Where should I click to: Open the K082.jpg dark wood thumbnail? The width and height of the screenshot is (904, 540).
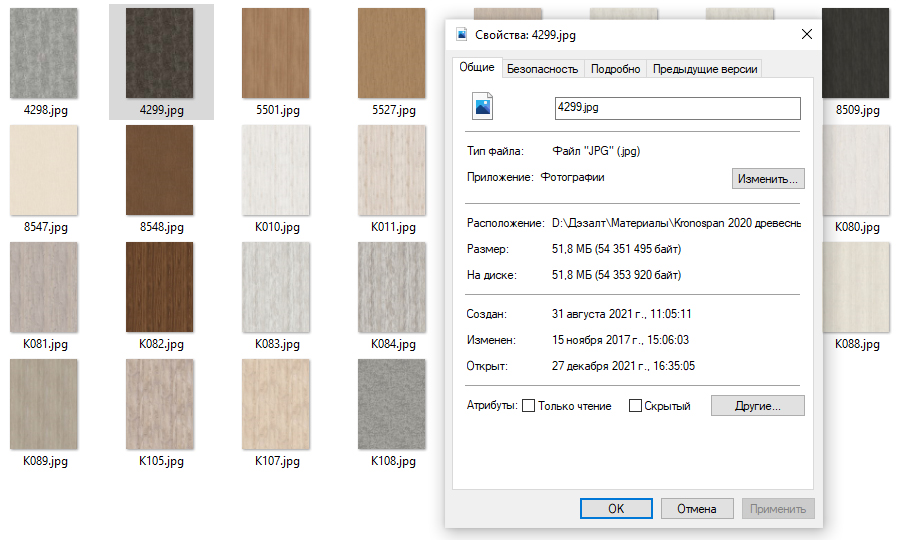160,287
